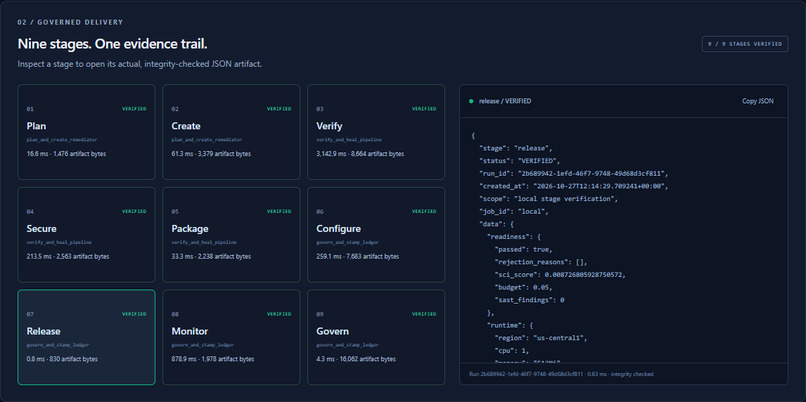Open the Package stage card

tap(231, 235)
